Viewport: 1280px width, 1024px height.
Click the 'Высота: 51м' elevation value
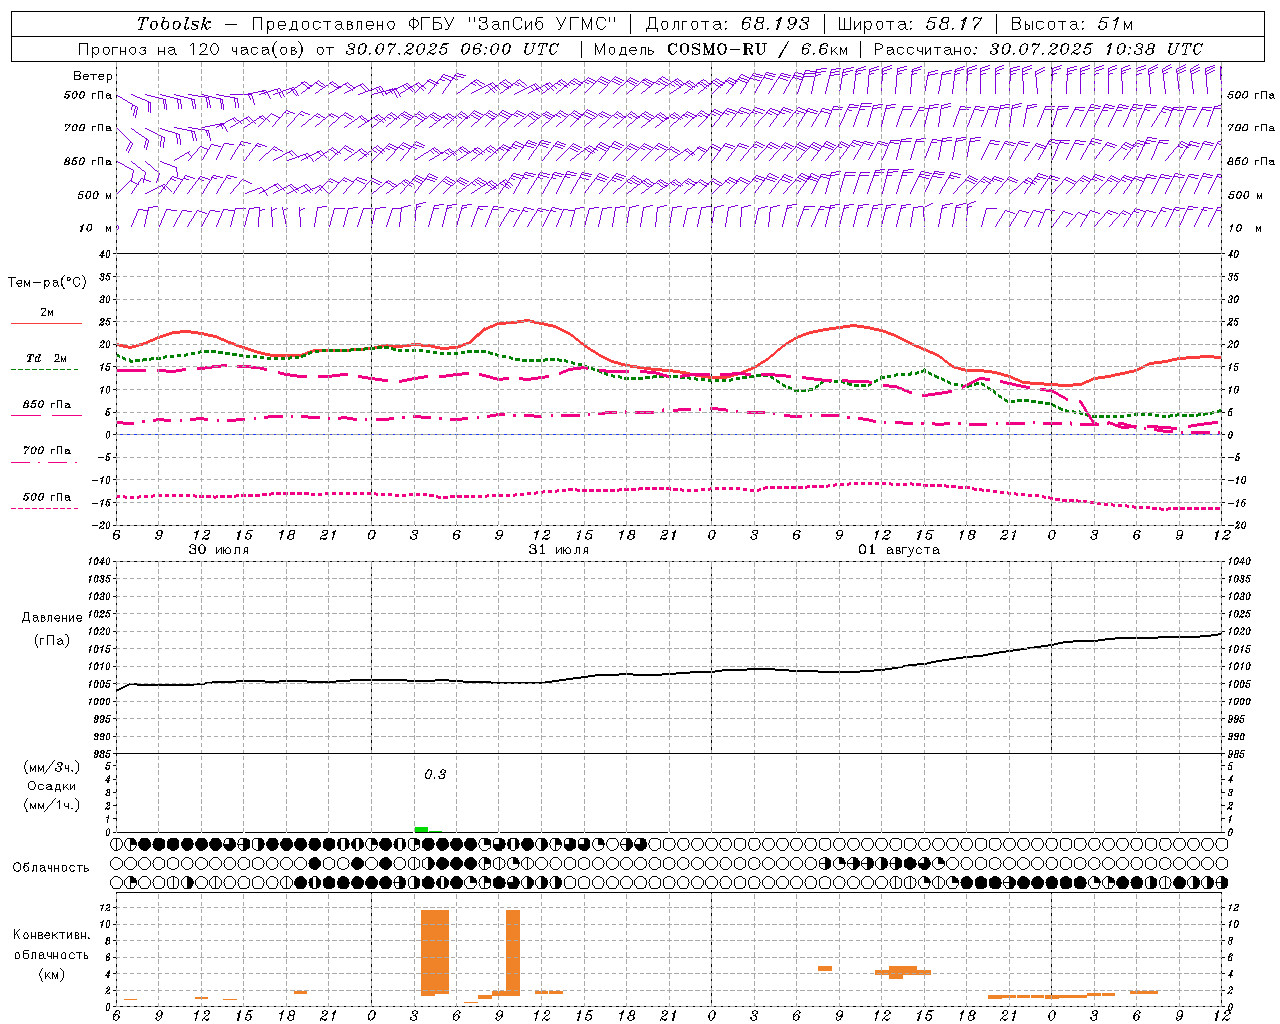pos(1072,24)
